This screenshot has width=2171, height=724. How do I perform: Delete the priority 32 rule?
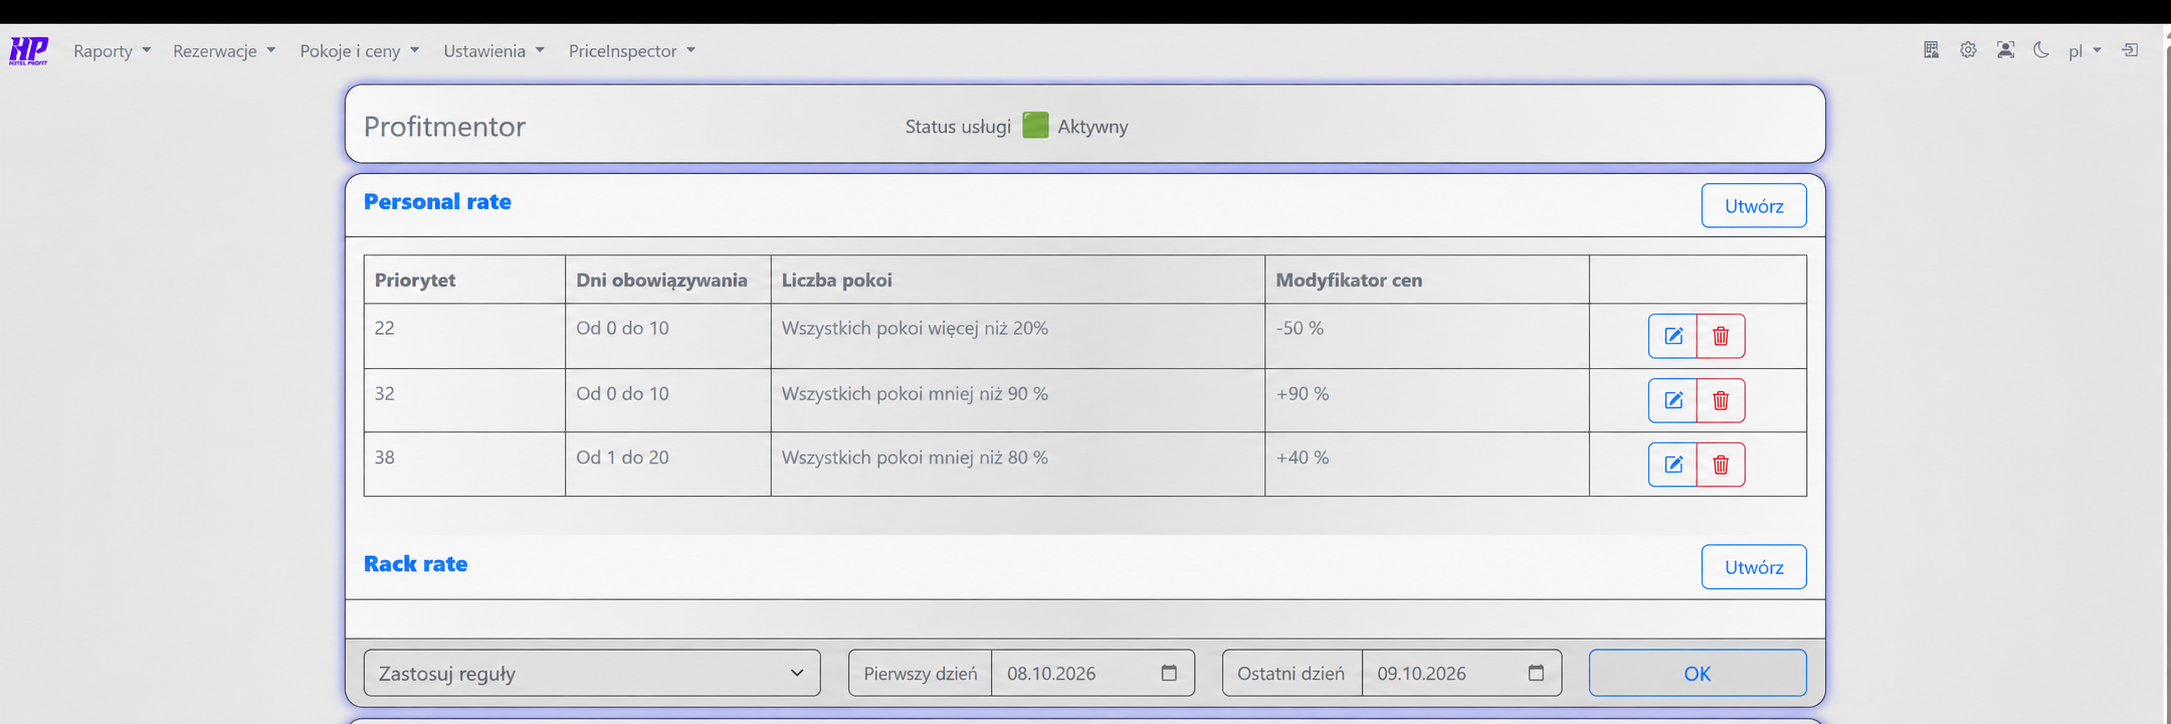[1721, 400]
